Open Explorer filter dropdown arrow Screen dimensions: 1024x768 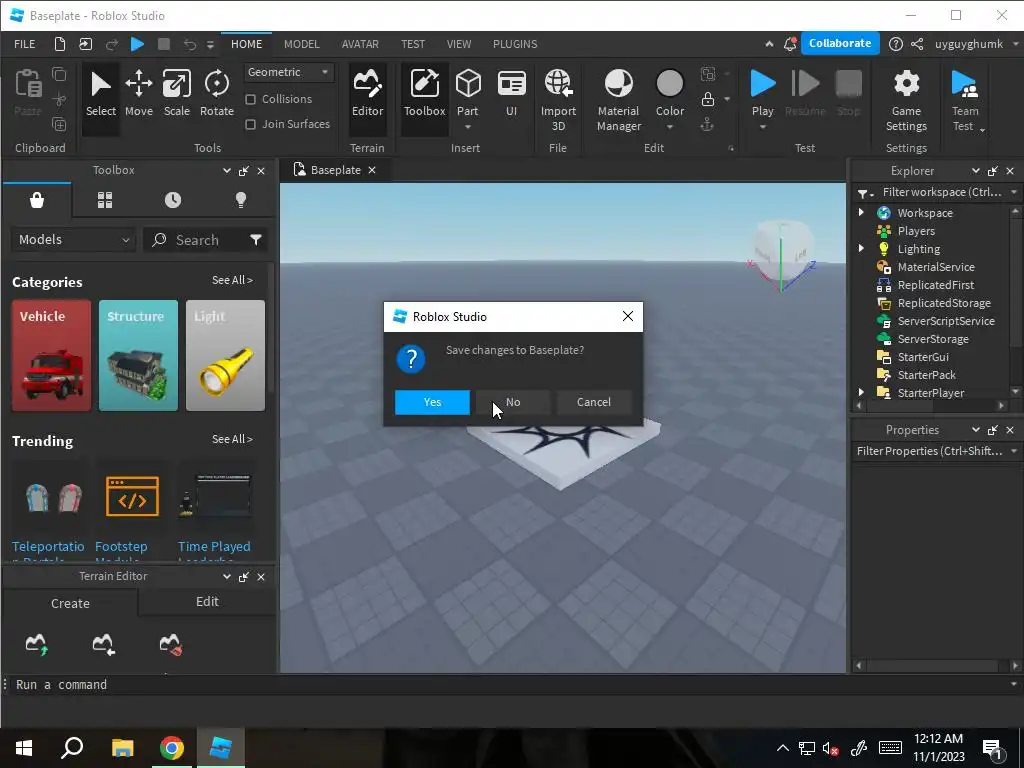[1014, 192]
